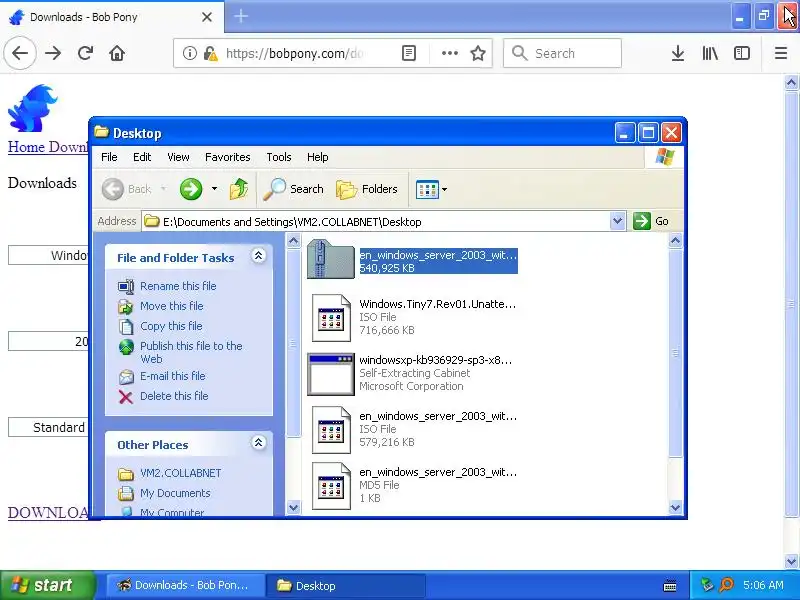Toggle the Folders pane button

[367, 189]
